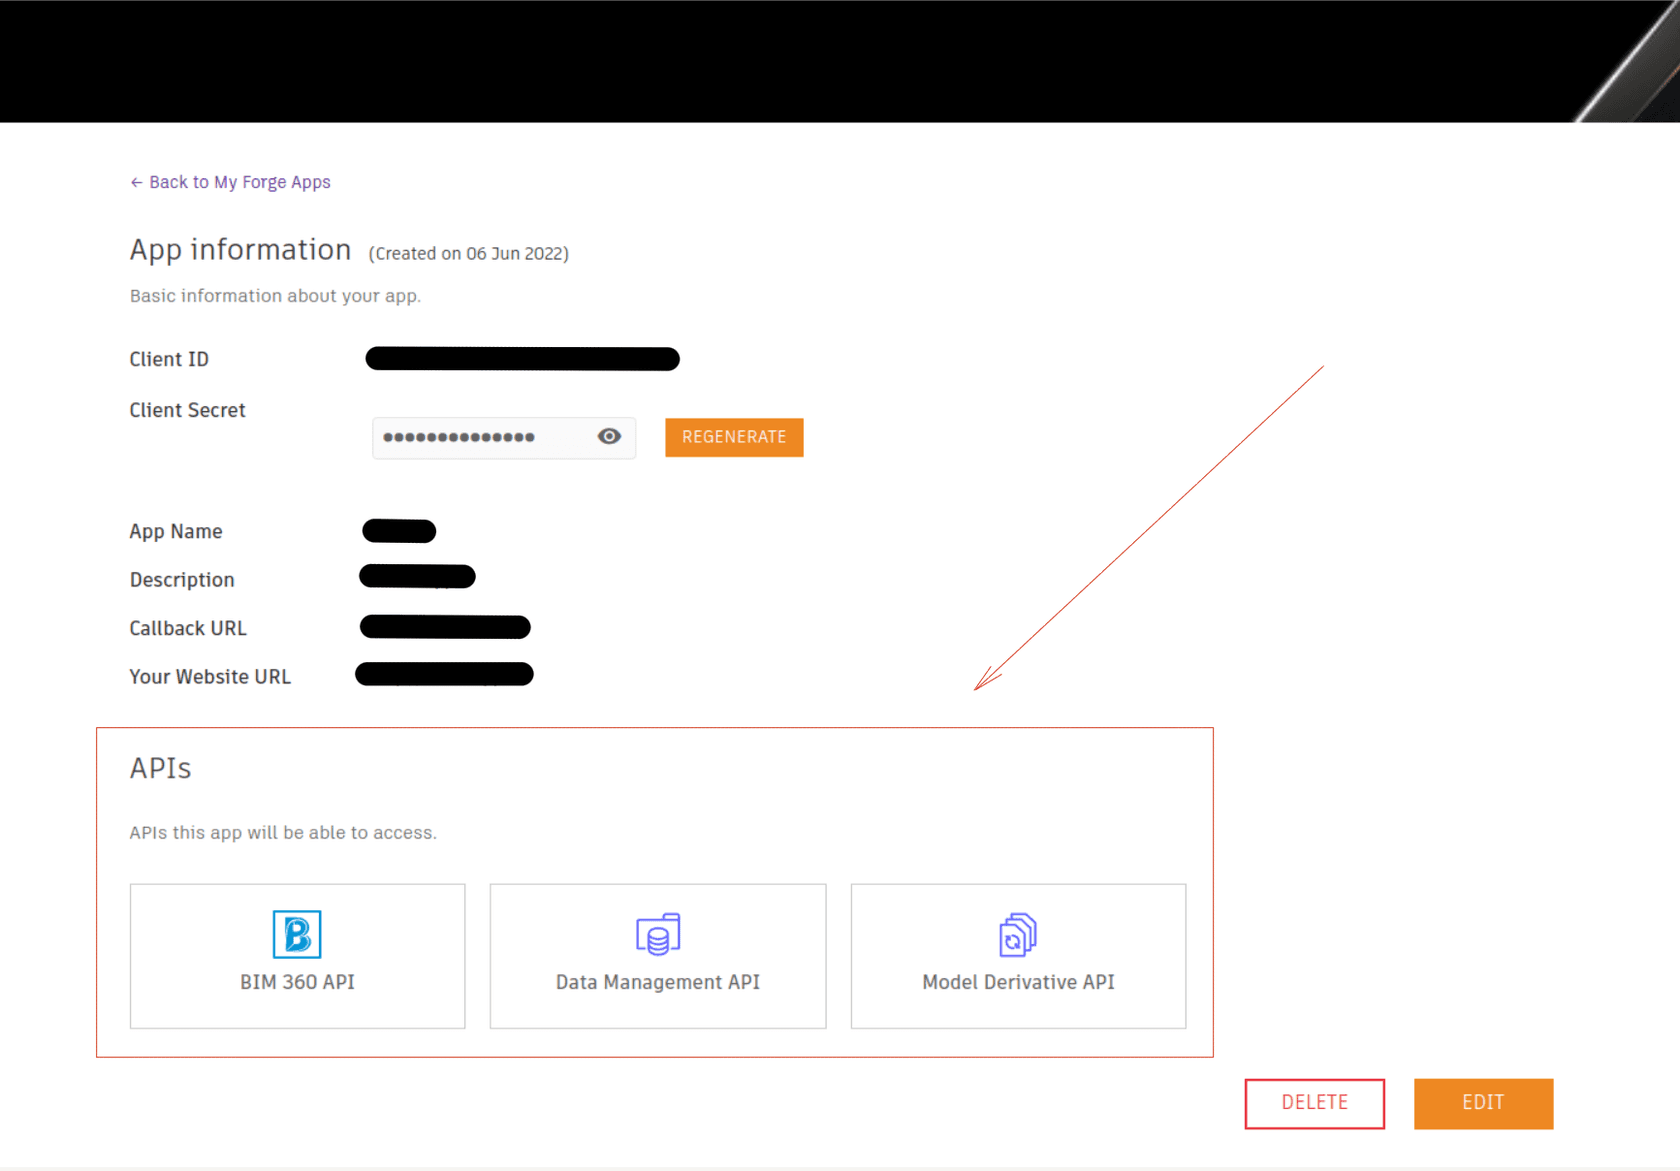Select the BIM 360 API icon

pos(297,934)
